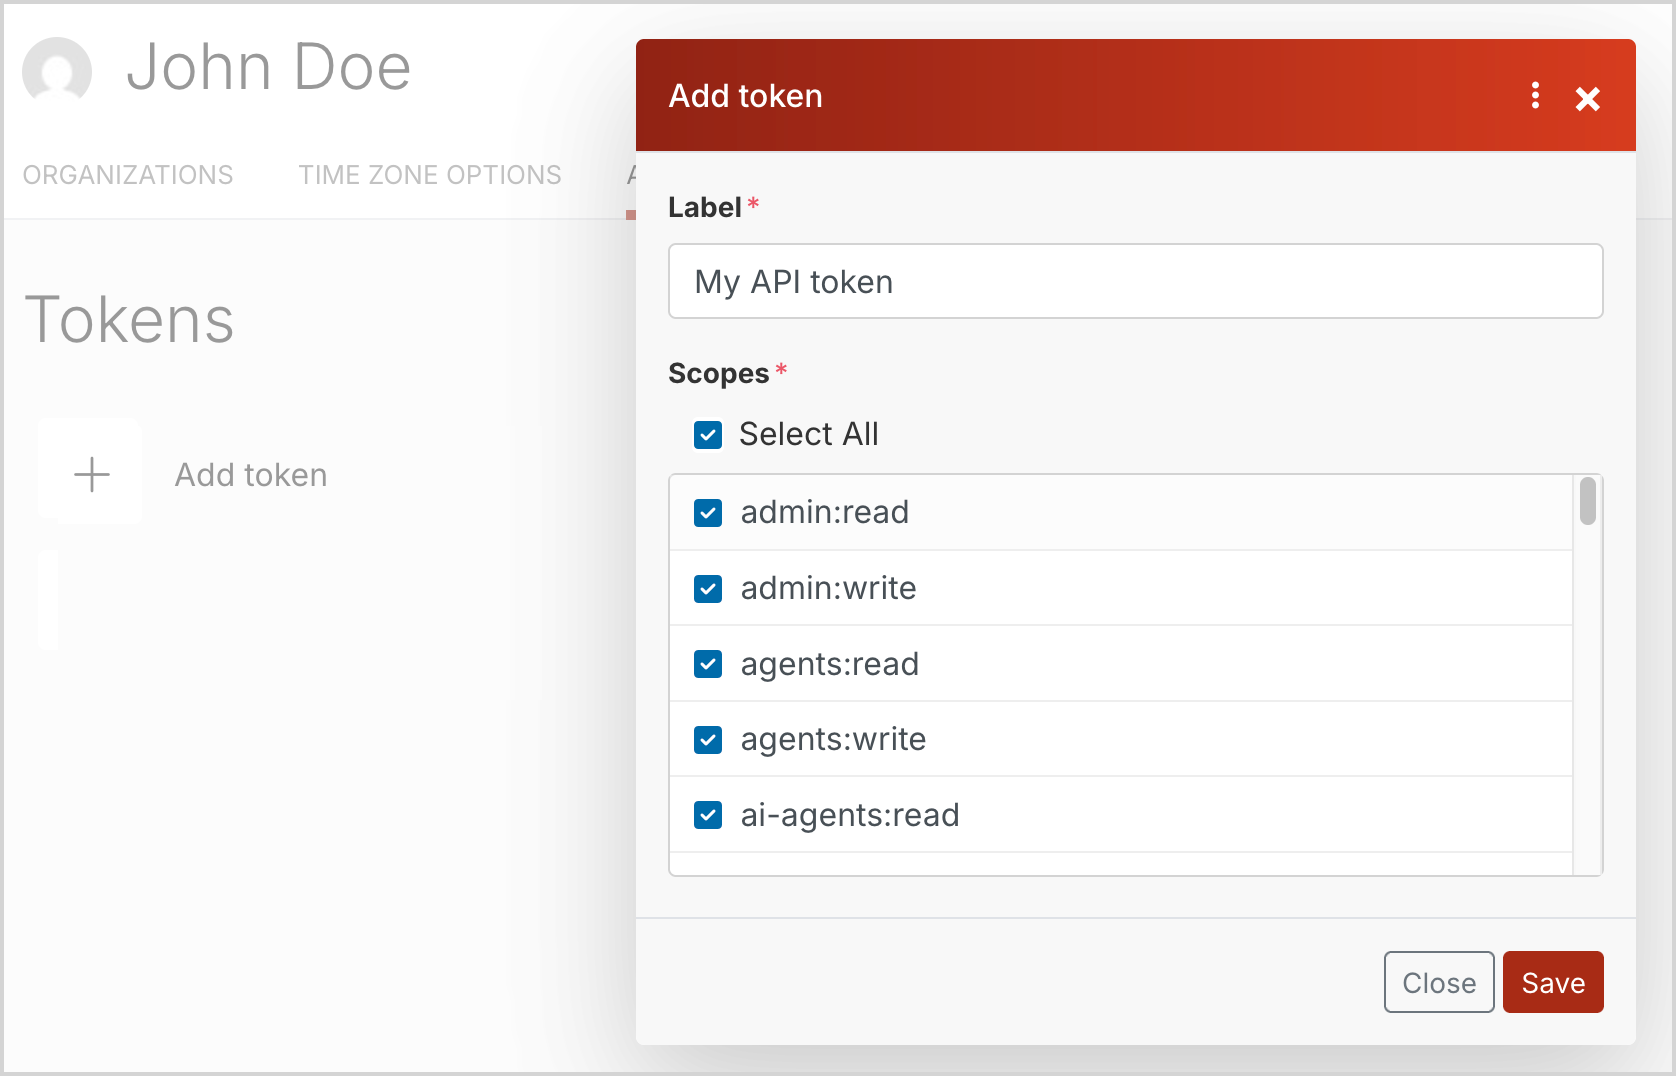Open the three-dot options menu in Add token dialog
This screenshot has height=1076, width=1676.
tap(1535, 96)
